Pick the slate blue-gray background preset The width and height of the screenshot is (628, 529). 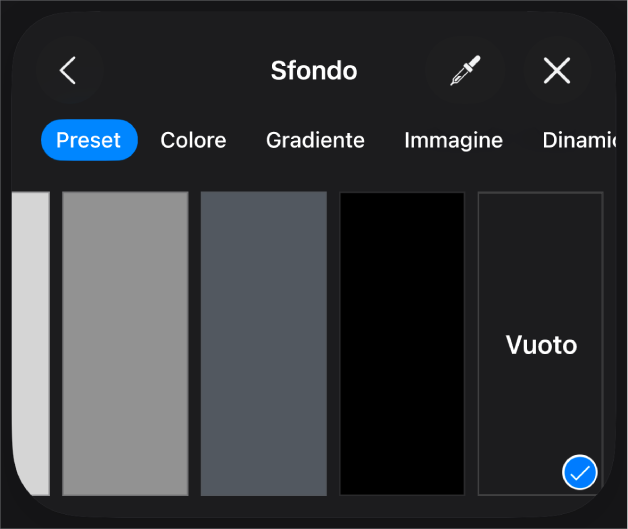click(x=264, y=344)
